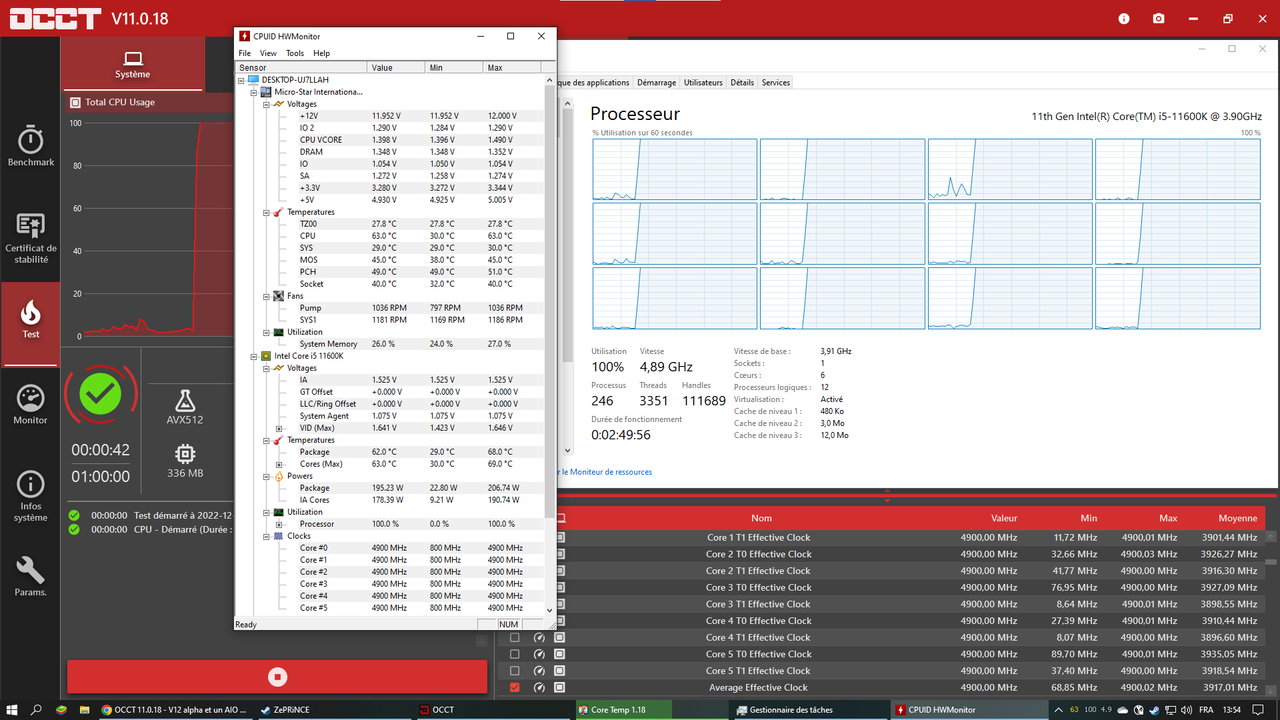
Task: Click the volume icon in system tray
Action: pos(1186,709)
